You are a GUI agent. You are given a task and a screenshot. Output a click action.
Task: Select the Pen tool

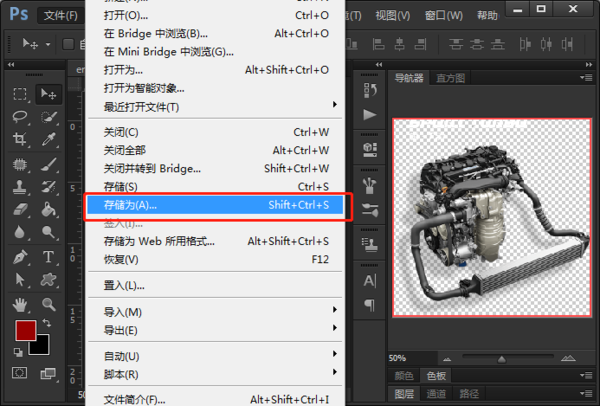(20, 257)
